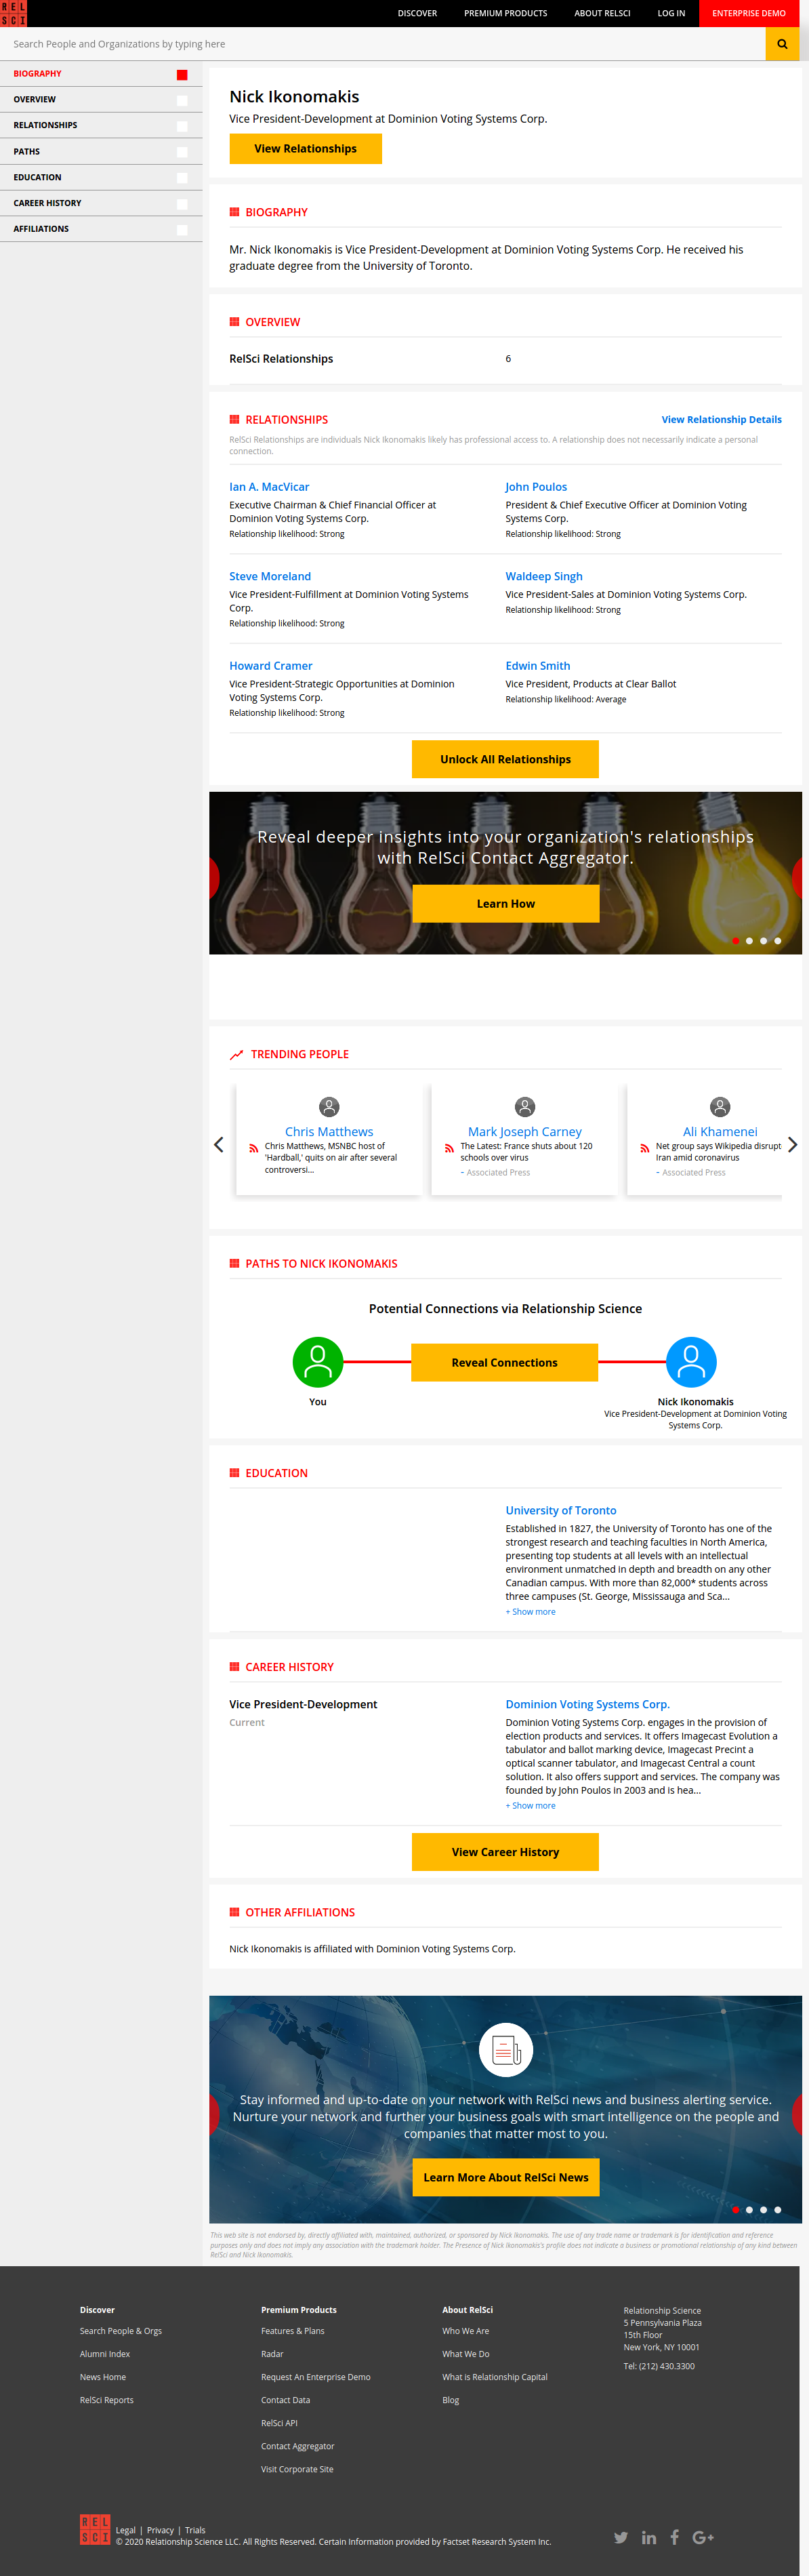Open the LinkedIn footer icon
This screenshot has width=809, height=2576.
[x=649, y=2537]
